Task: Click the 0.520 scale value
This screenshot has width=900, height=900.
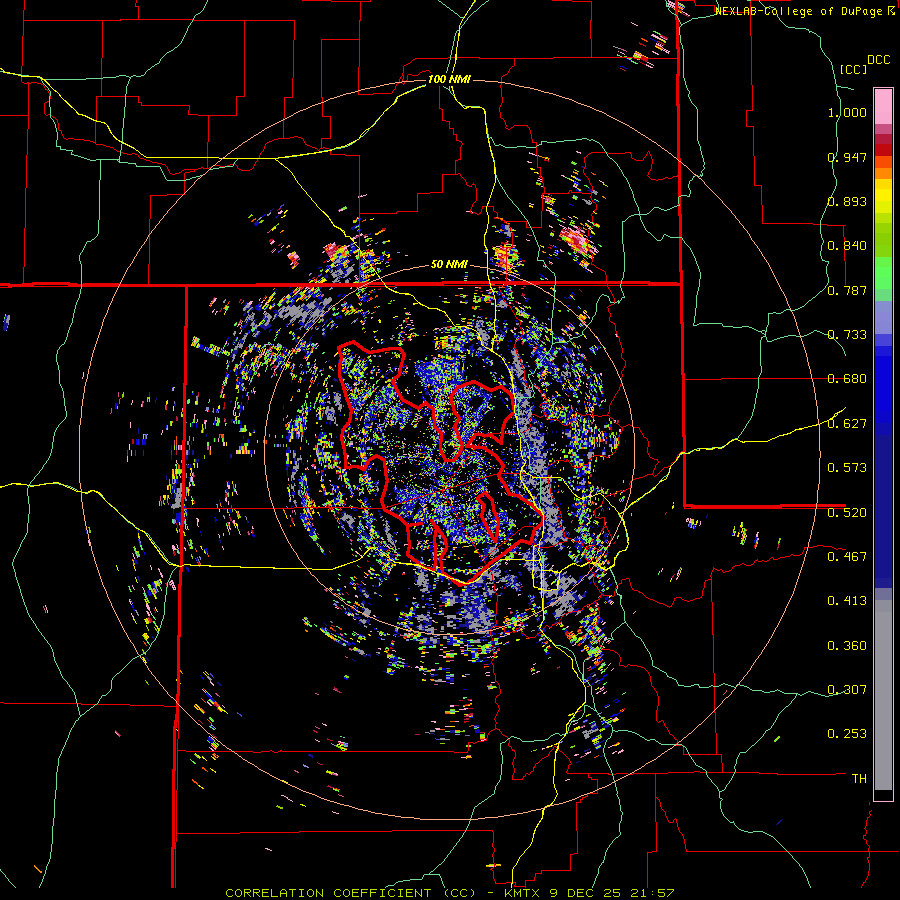Action: (x=847, y=512)
